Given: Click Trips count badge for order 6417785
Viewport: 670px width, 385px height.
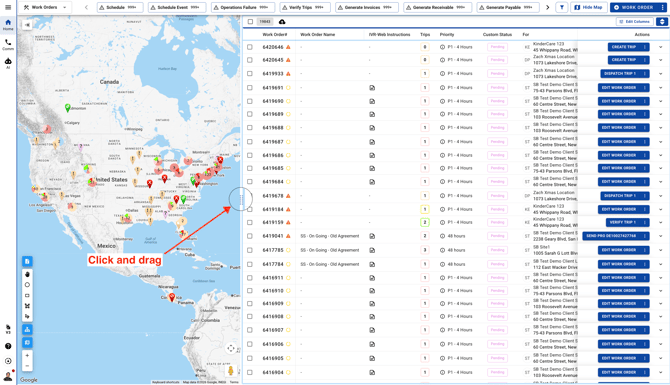Looking at the screenshot, I should (425, 250).
